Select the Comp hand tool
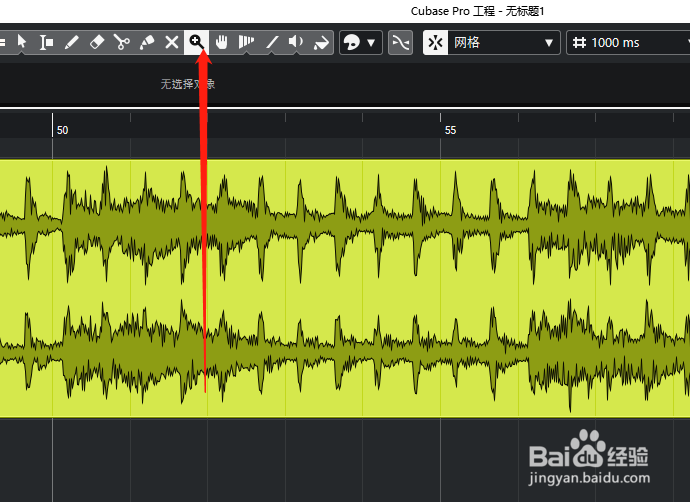This screenshot has height=502, width=690. [x=221, y=42]
